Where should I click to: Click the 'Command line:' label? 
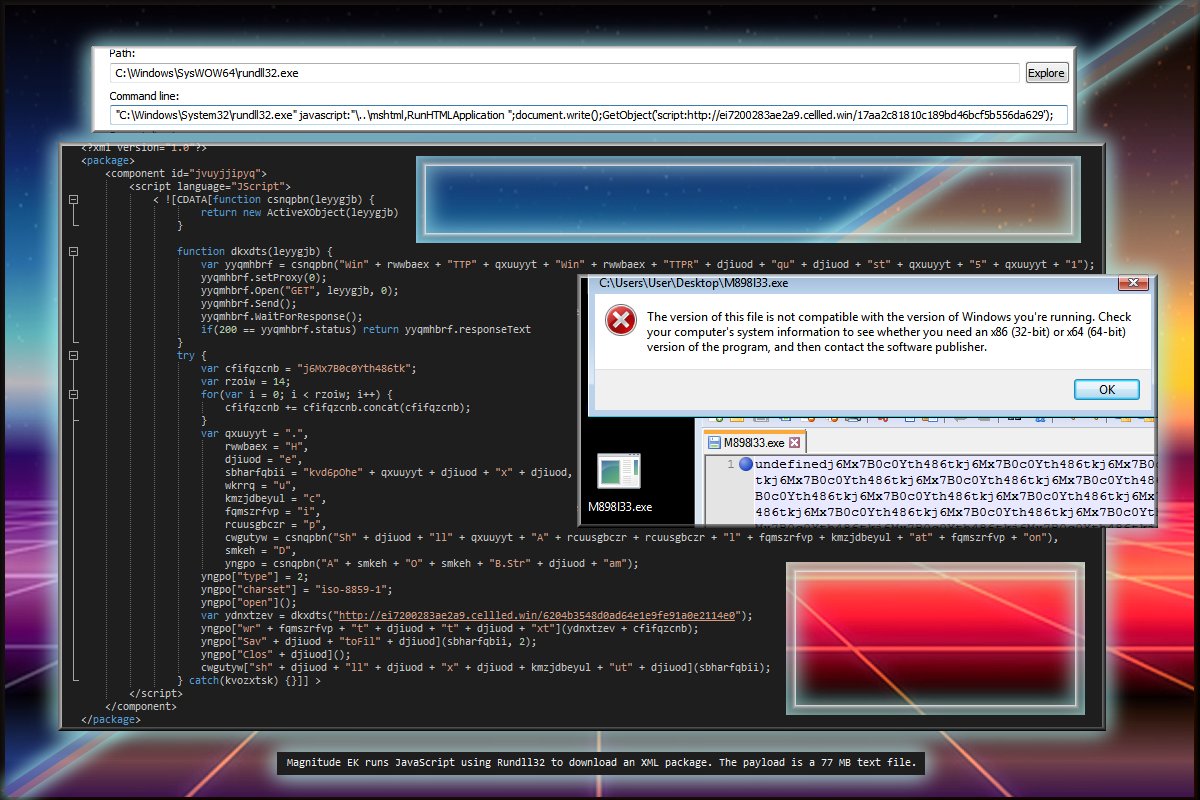coord(144,96)
